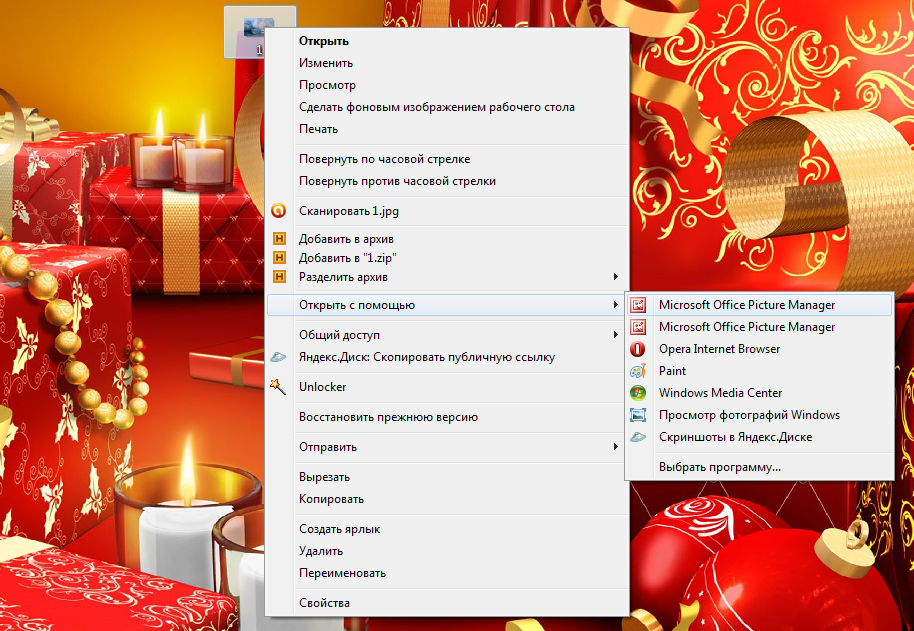Click the Просмотр фотографий Windows icon
This screenshot has height=631, width=914.
tap(638, 415)
